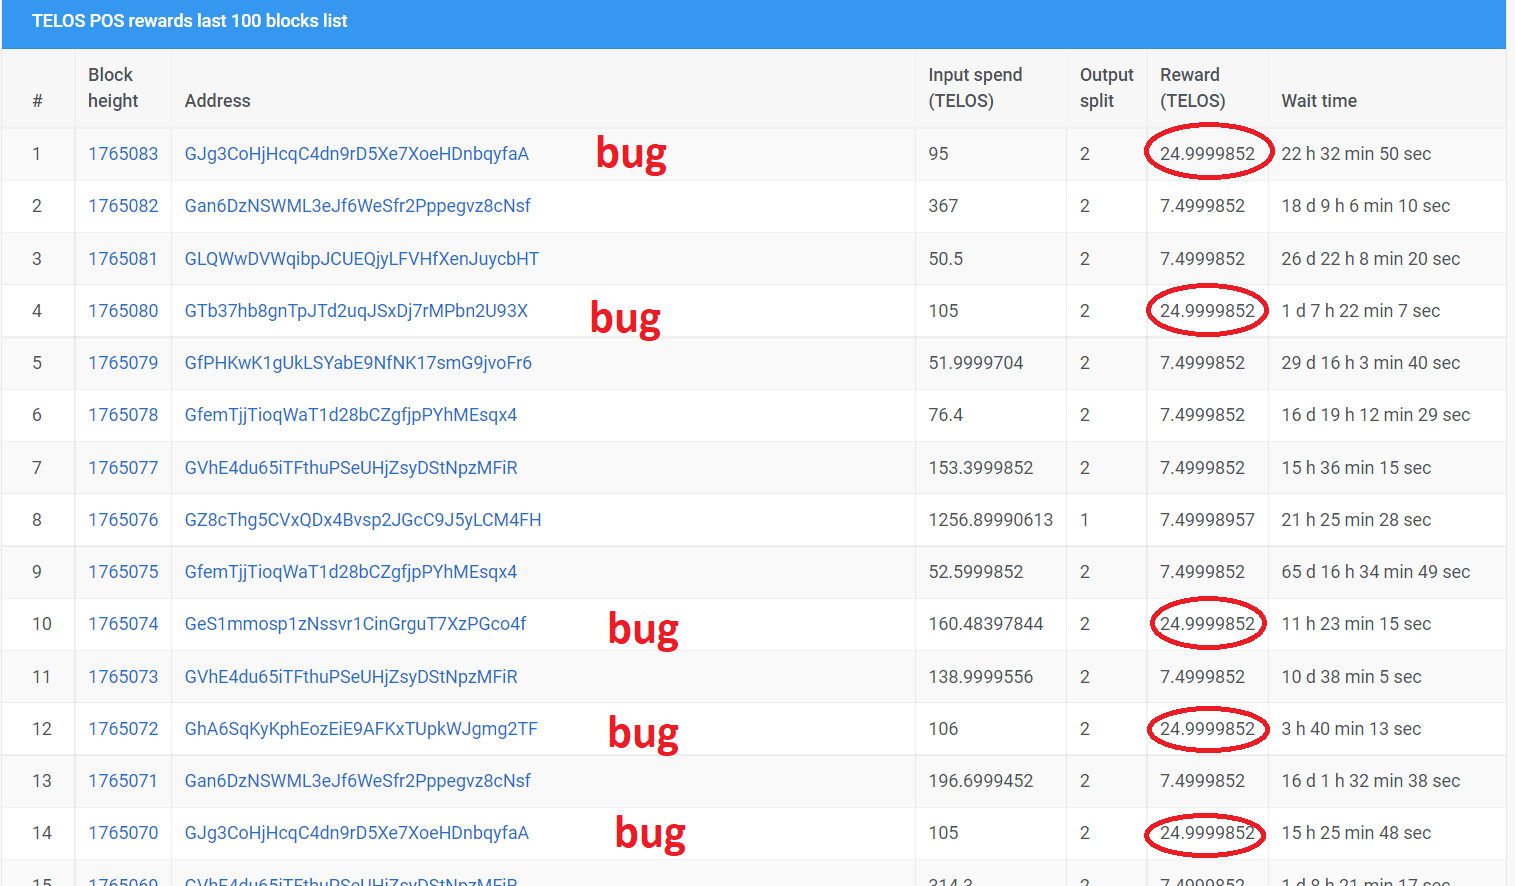Screen dimensions: 1515x886
Task: Open address GfPHKwK1gUkLSYabE9NfNK17smG9jvoFr6
Action: point(358,363)
